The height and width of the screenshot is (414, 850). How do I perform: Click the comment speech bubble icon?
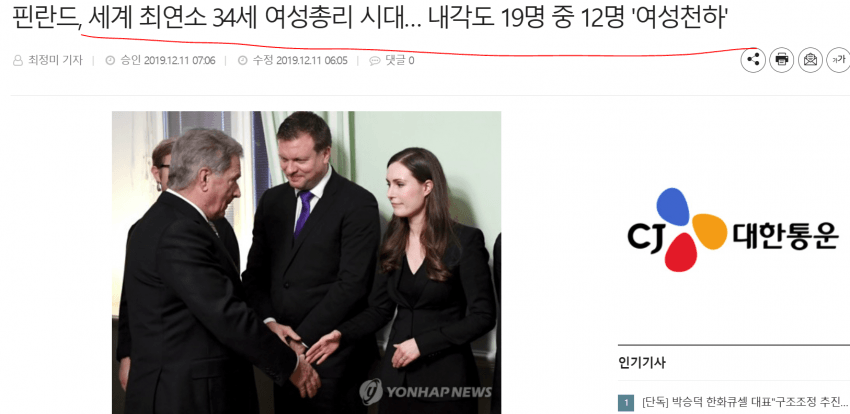(x=375, y=61)
